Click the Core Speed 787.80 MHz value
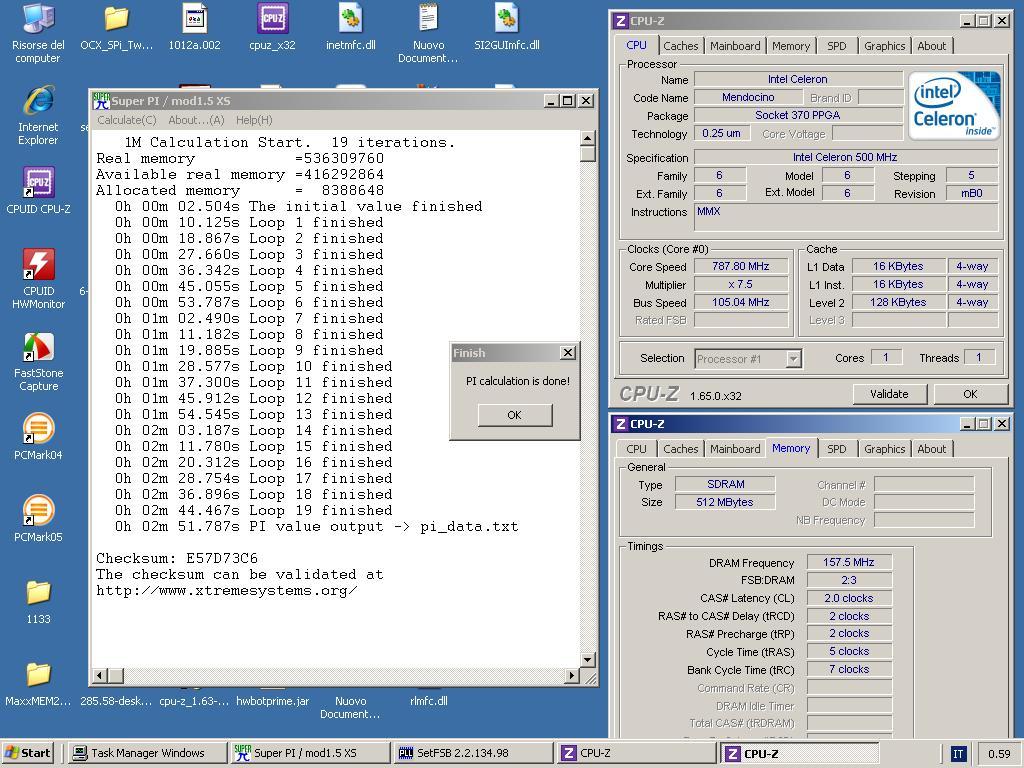 click(x=741, y=266)
